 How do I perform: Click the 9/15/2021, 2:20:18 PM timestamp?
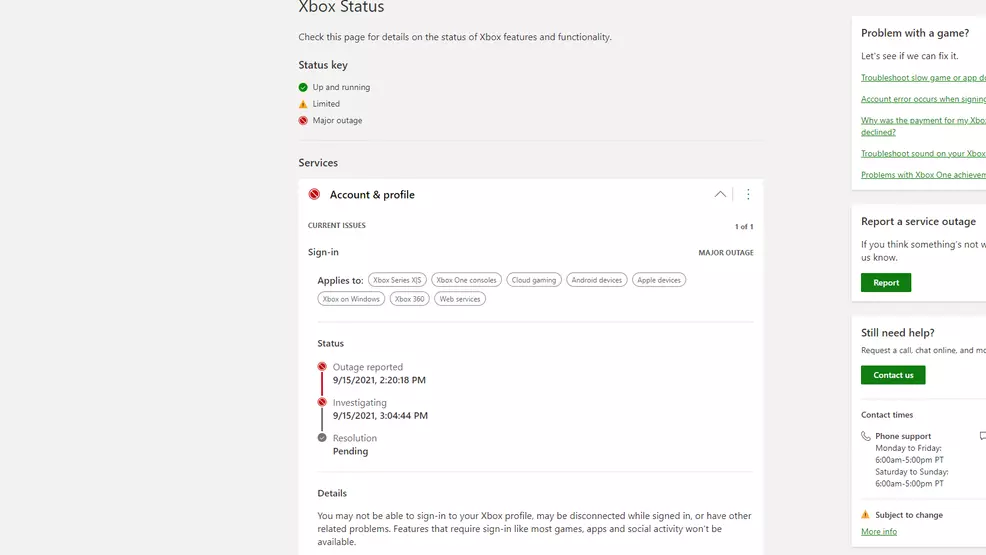379,380
